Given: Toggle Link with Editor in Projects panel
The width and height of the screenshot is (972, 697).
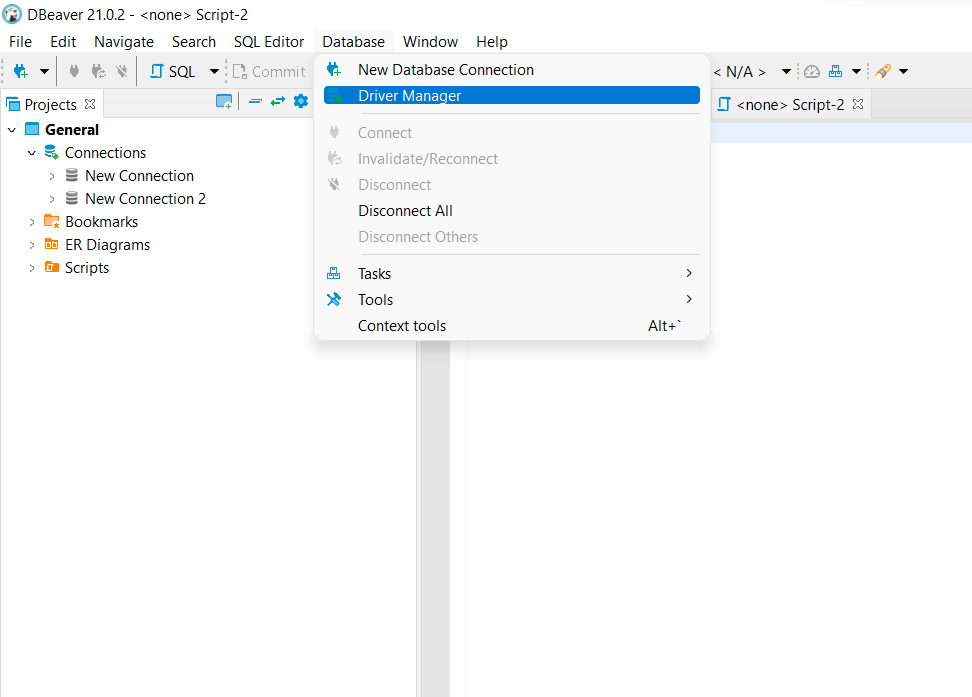Looking at the screenshot, I should click(278, 103).
